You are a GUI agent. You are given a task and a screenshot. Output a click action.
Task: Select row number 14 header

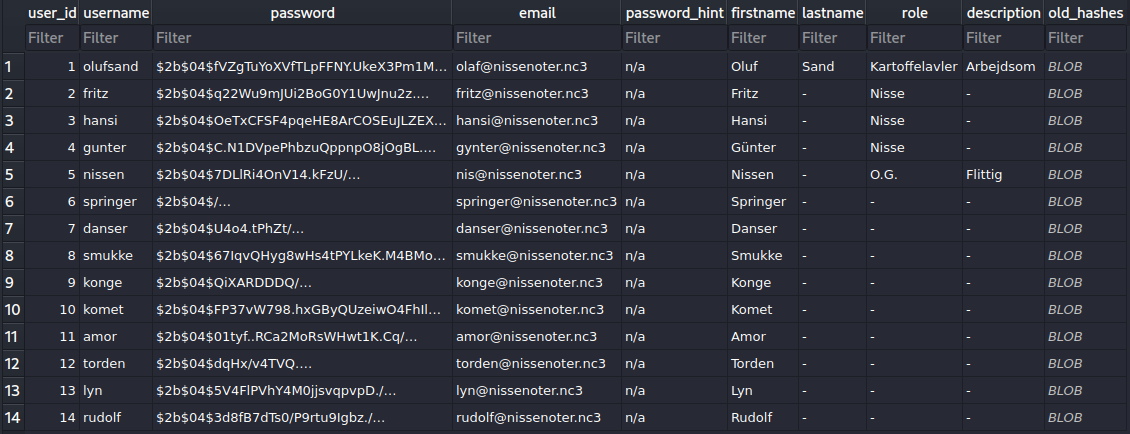tap(11, 417)
